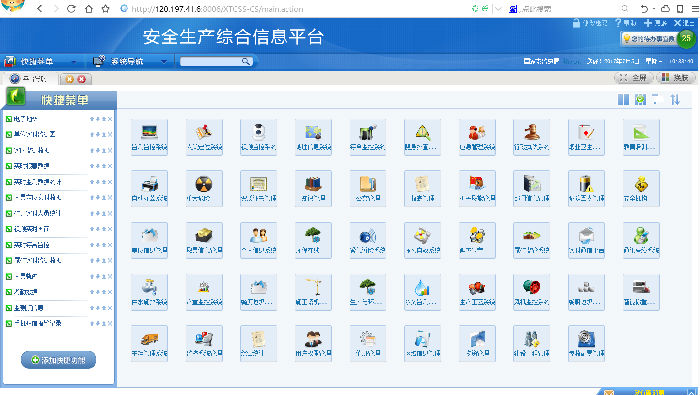Screen dimensions: 700x395
Task: Open the Chinese flag icon tile
Action: [477, 188]
